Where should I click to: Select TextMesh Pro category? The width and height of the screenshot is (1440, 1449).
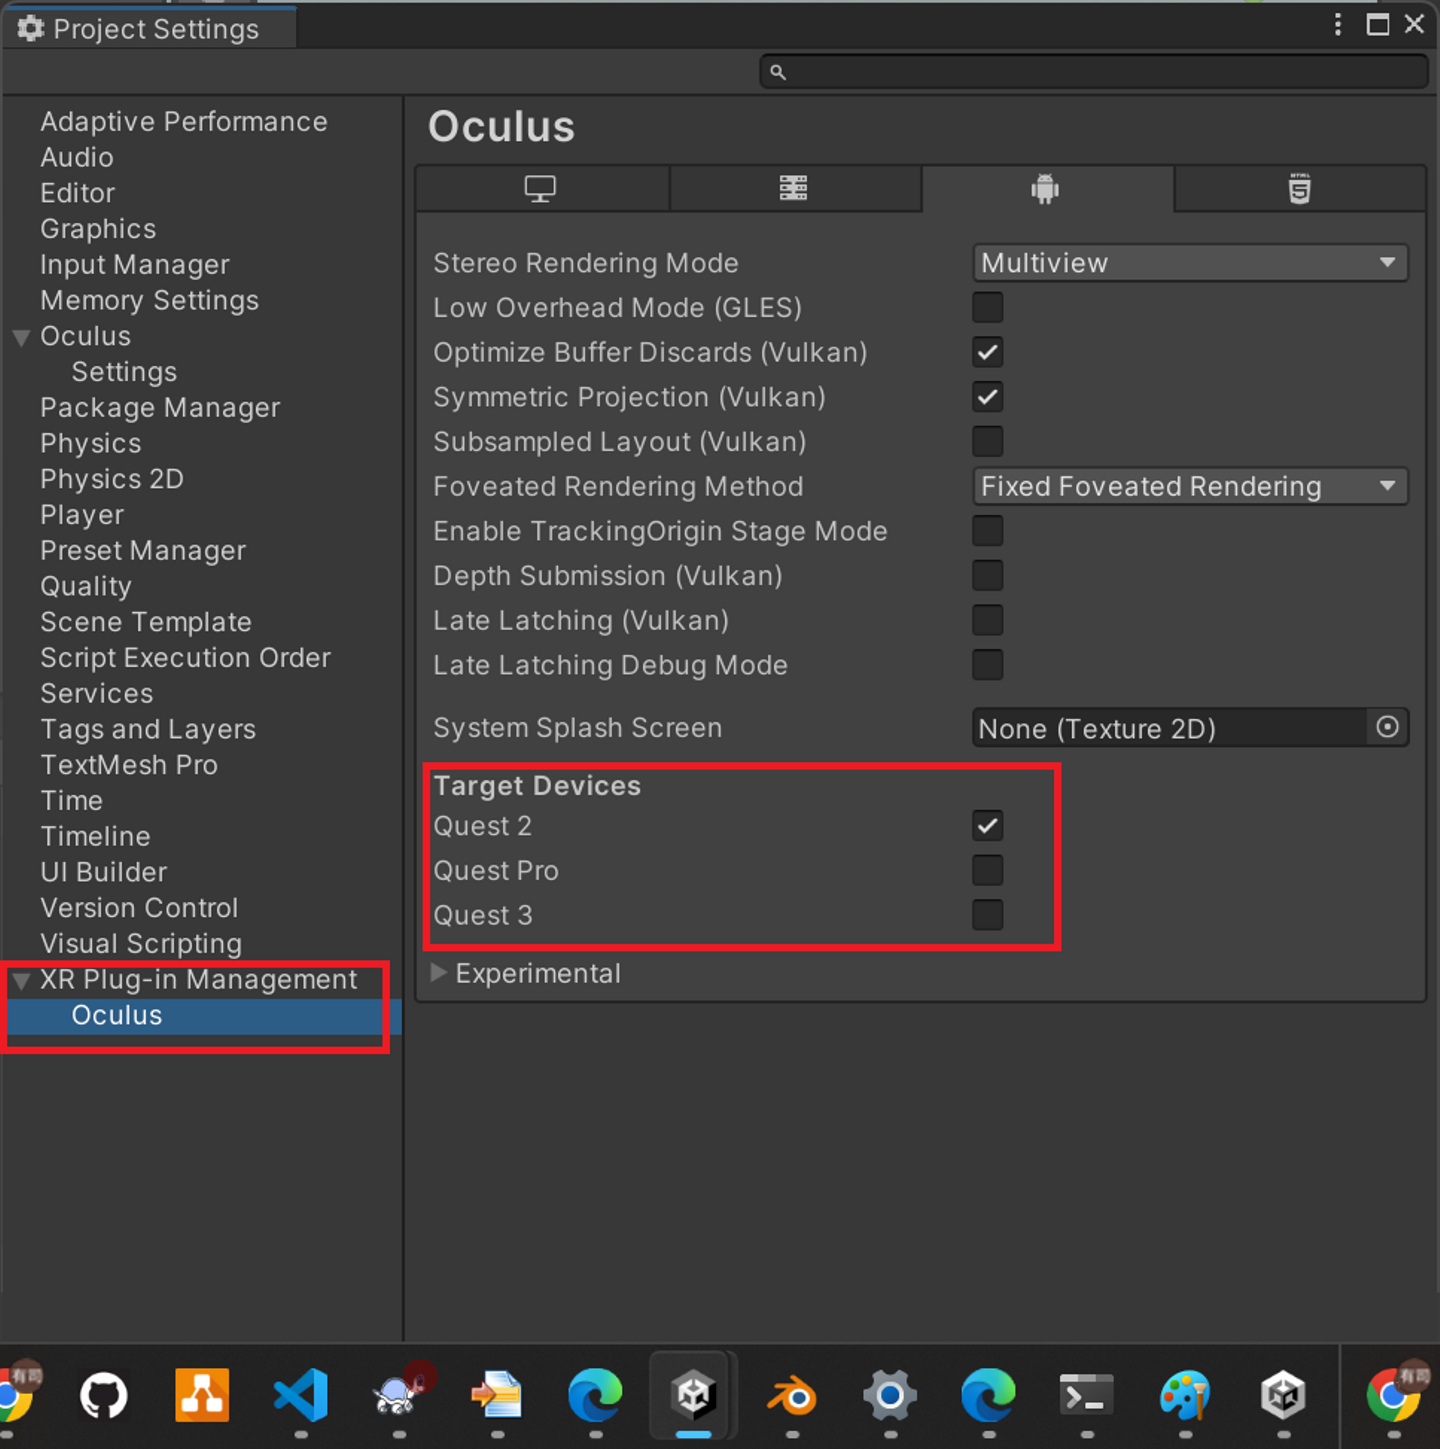pyautogui.click(x=129, y=765)
